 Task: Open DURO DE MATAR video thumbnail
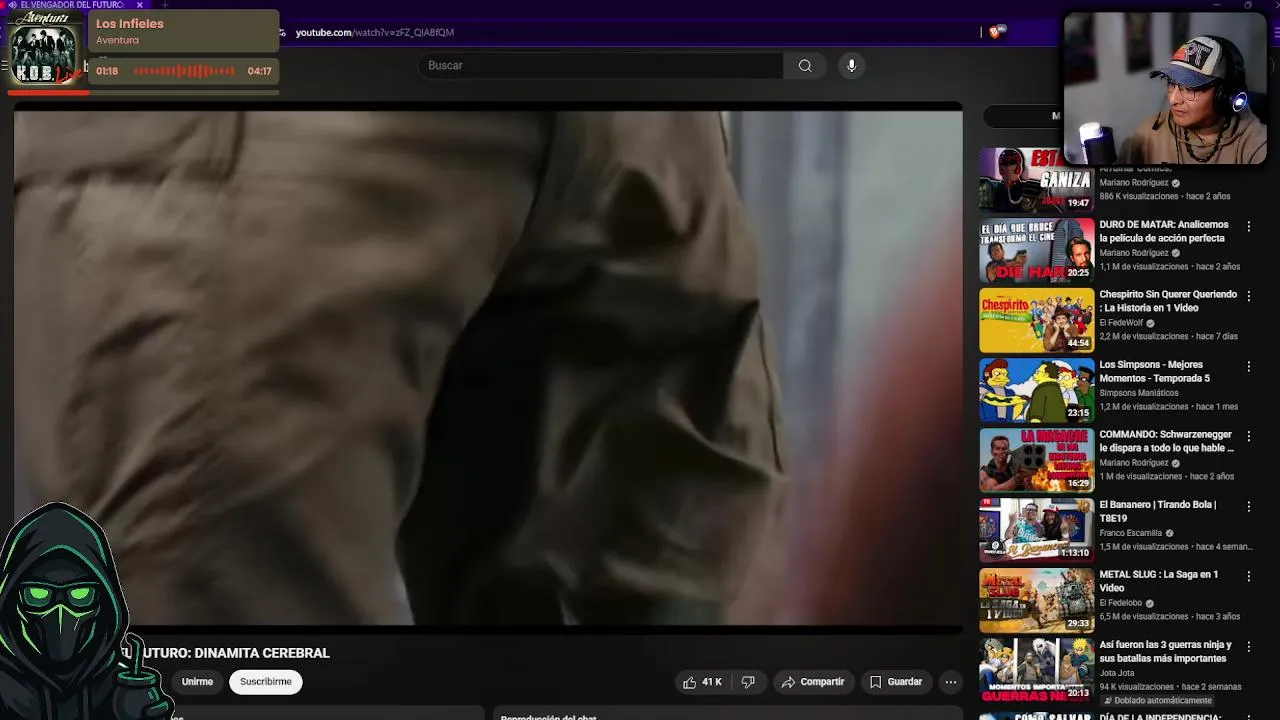tap(1036, 250)
